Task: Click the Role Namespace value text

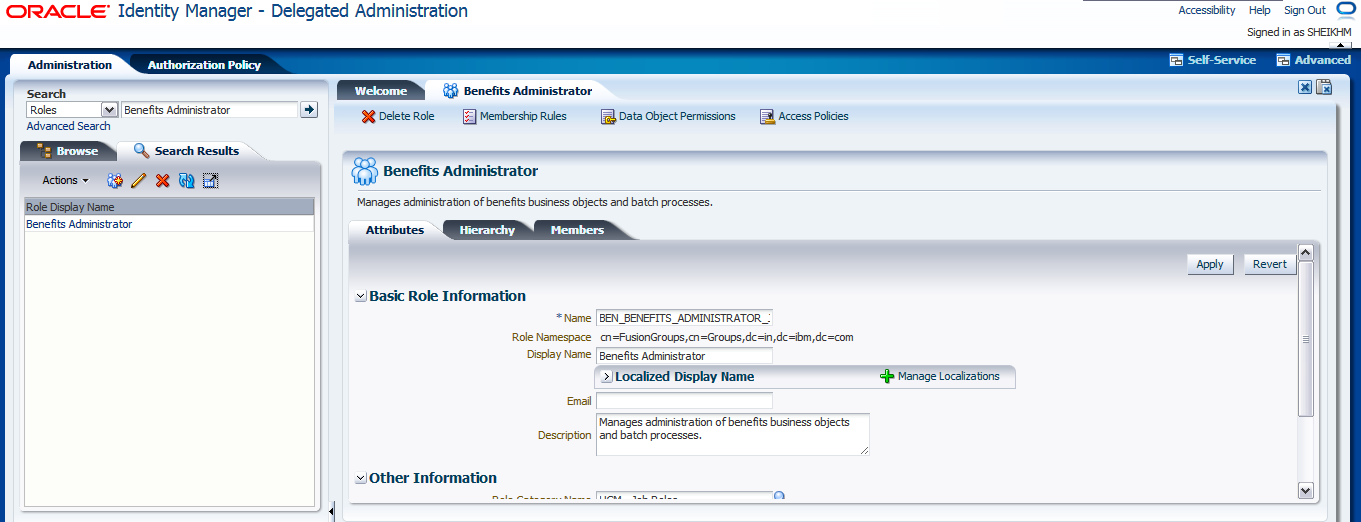Action: [726, 337]
